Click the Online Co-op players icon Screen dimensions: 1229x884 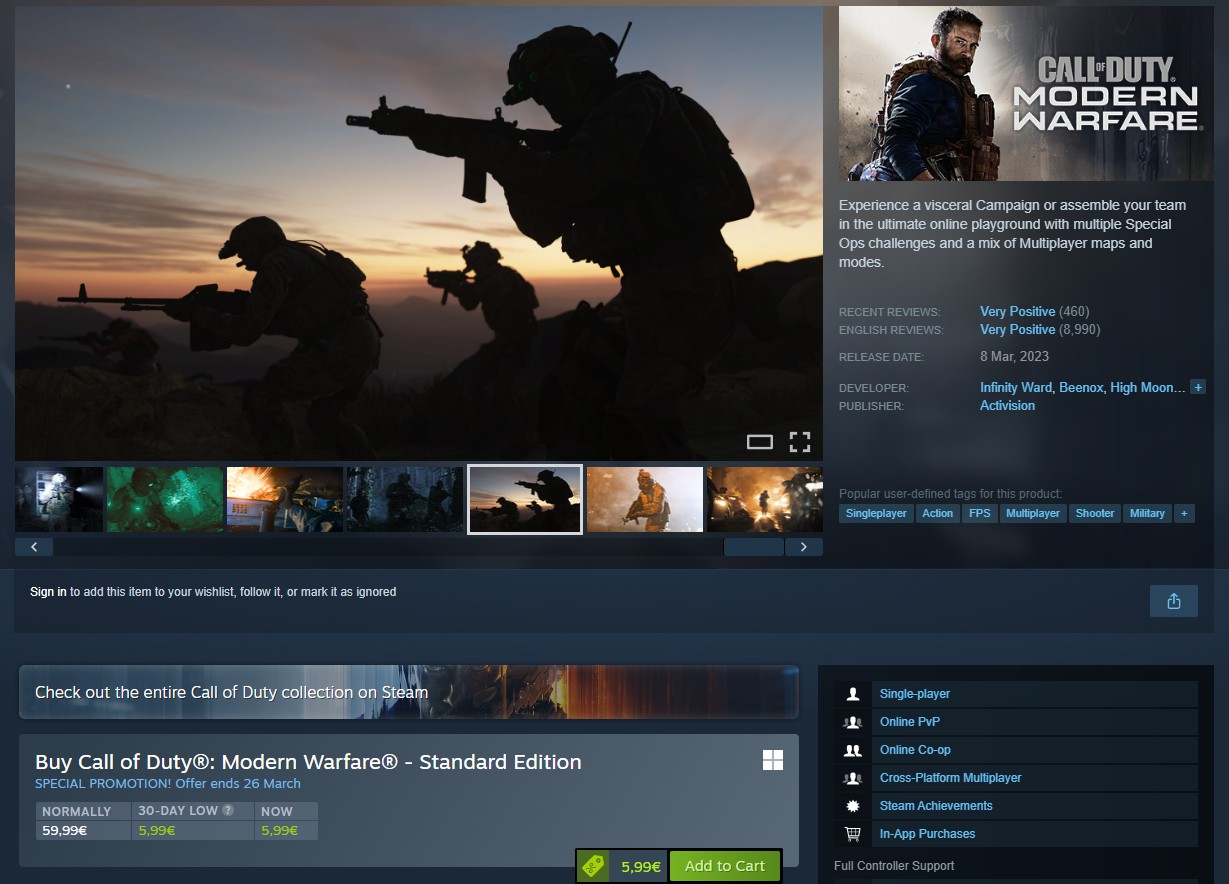click(x=853, y=750)
